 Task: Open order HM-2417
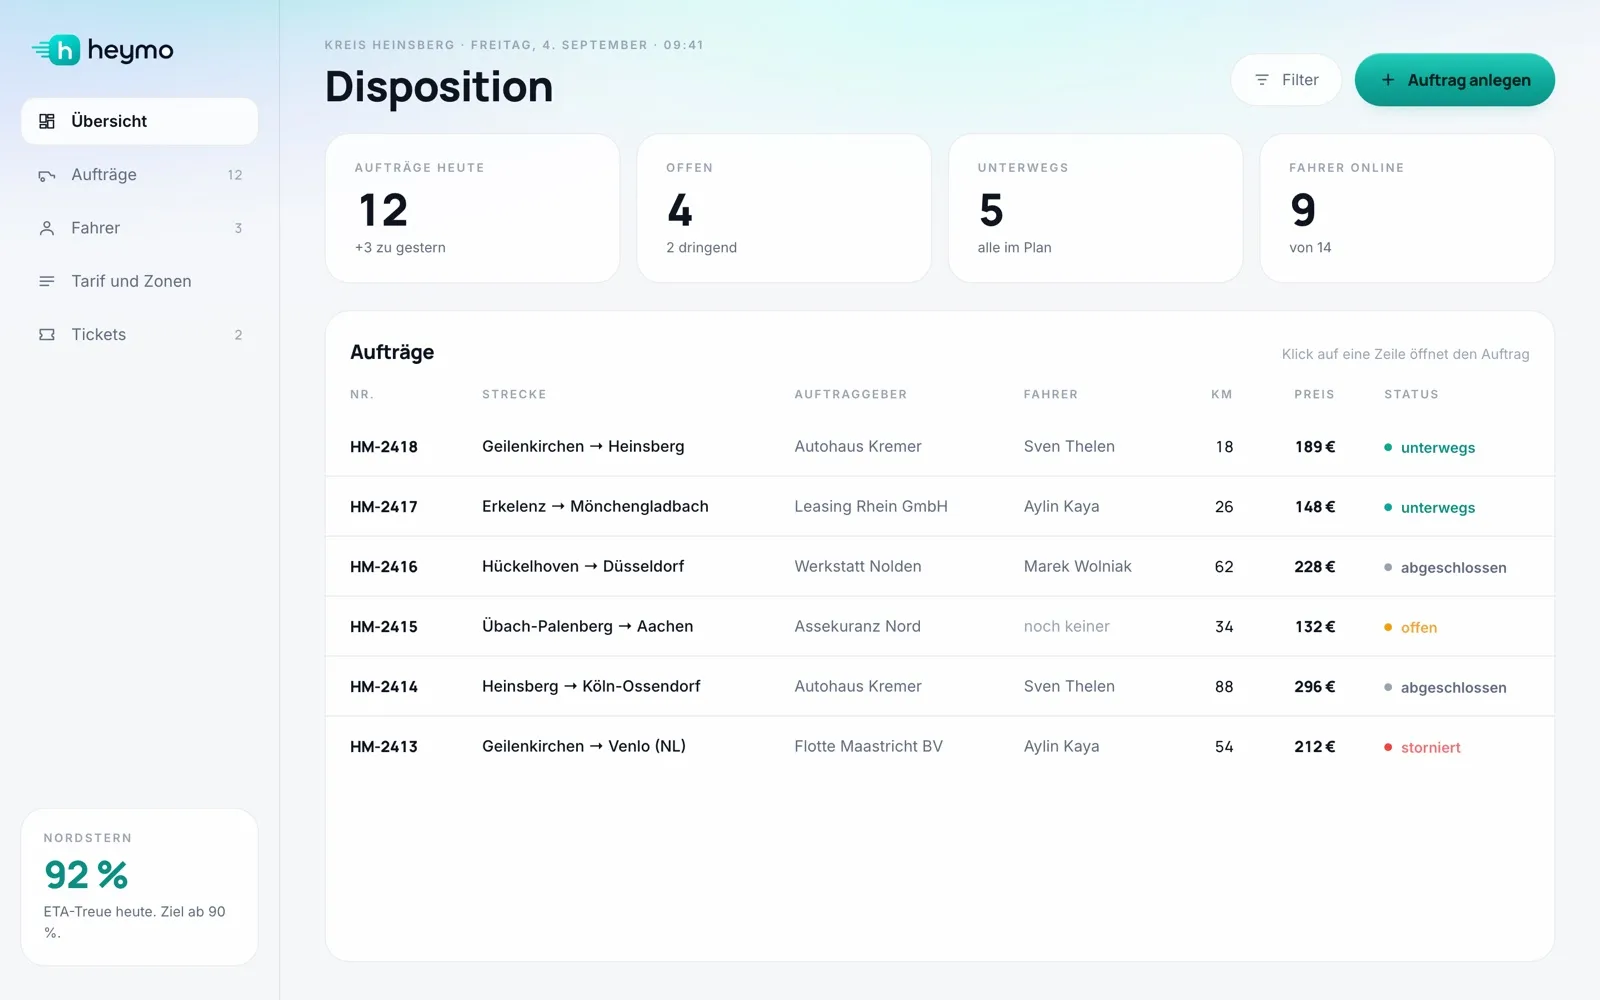coord(940,507)
